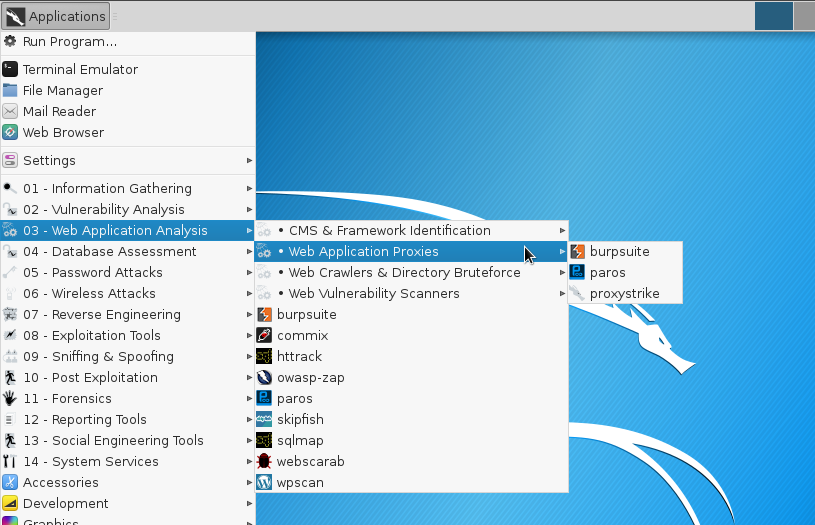815x525 pixels.
Task: Launch skipfish by its label
Action: point(300,419)
